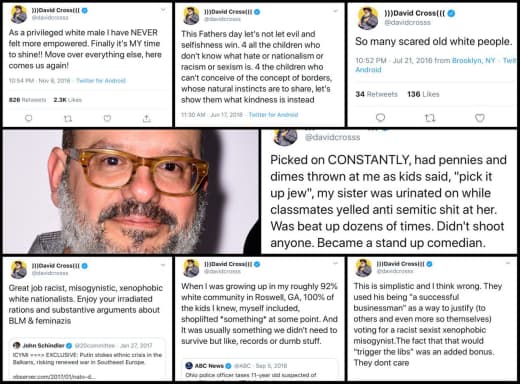The height and width of the screenshot is (384, 520).
Task: Open quoted ABC News tweet
Action: 260,369
